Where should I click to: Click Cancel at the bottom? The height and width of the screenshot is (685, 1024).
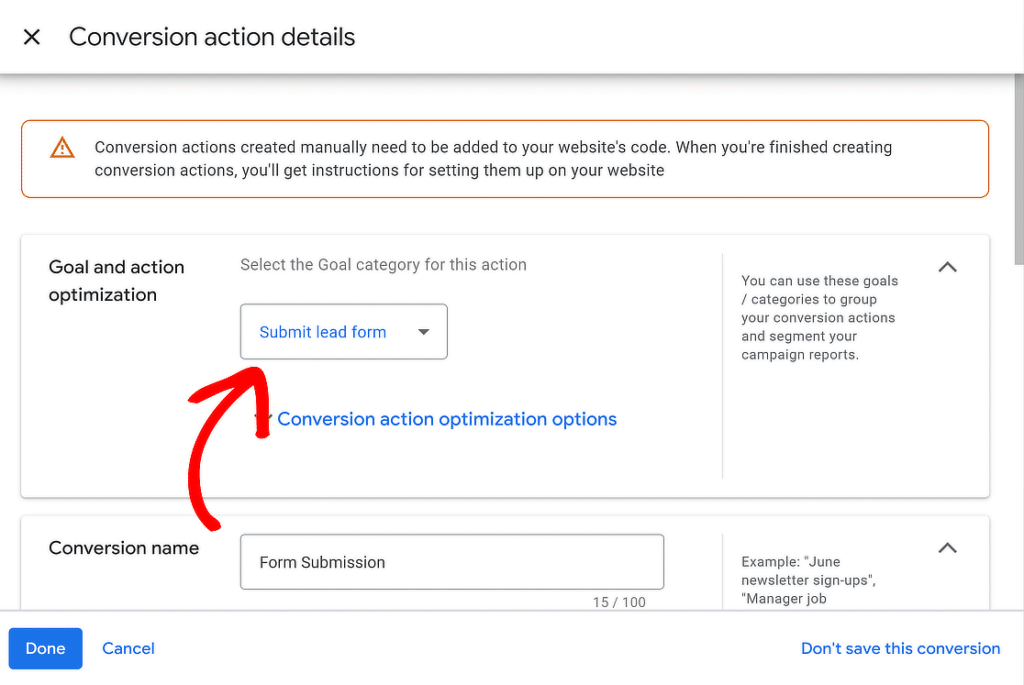click(x=128, y=648)
